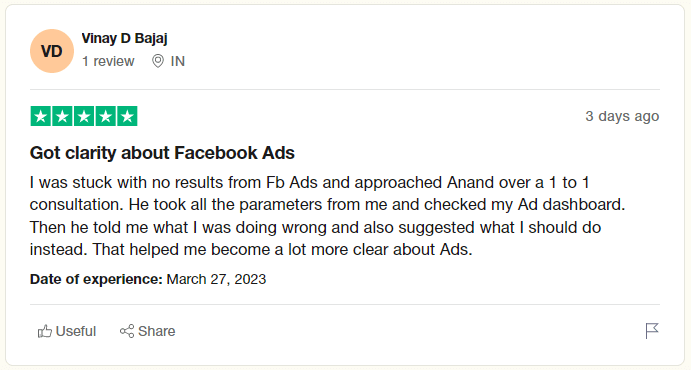Image resolution: width=691 pixels, height=370 pixels.
Task: Click the Share network icon
Action: coord(127,331)
